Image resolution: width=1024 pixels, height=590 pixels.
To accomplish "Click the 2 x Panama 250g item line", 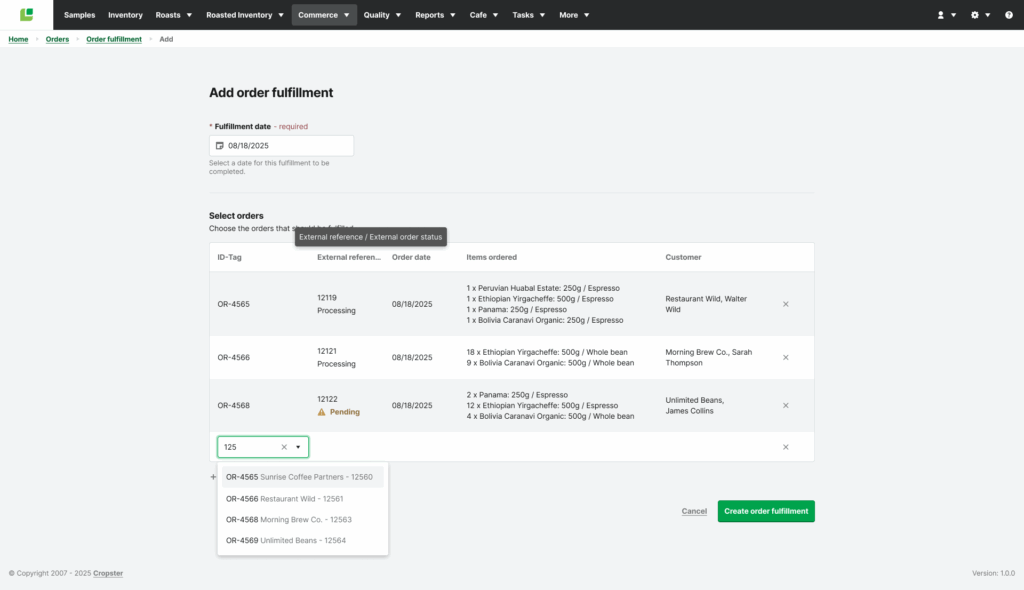I will pyautogui.click(x=517, y=395).
